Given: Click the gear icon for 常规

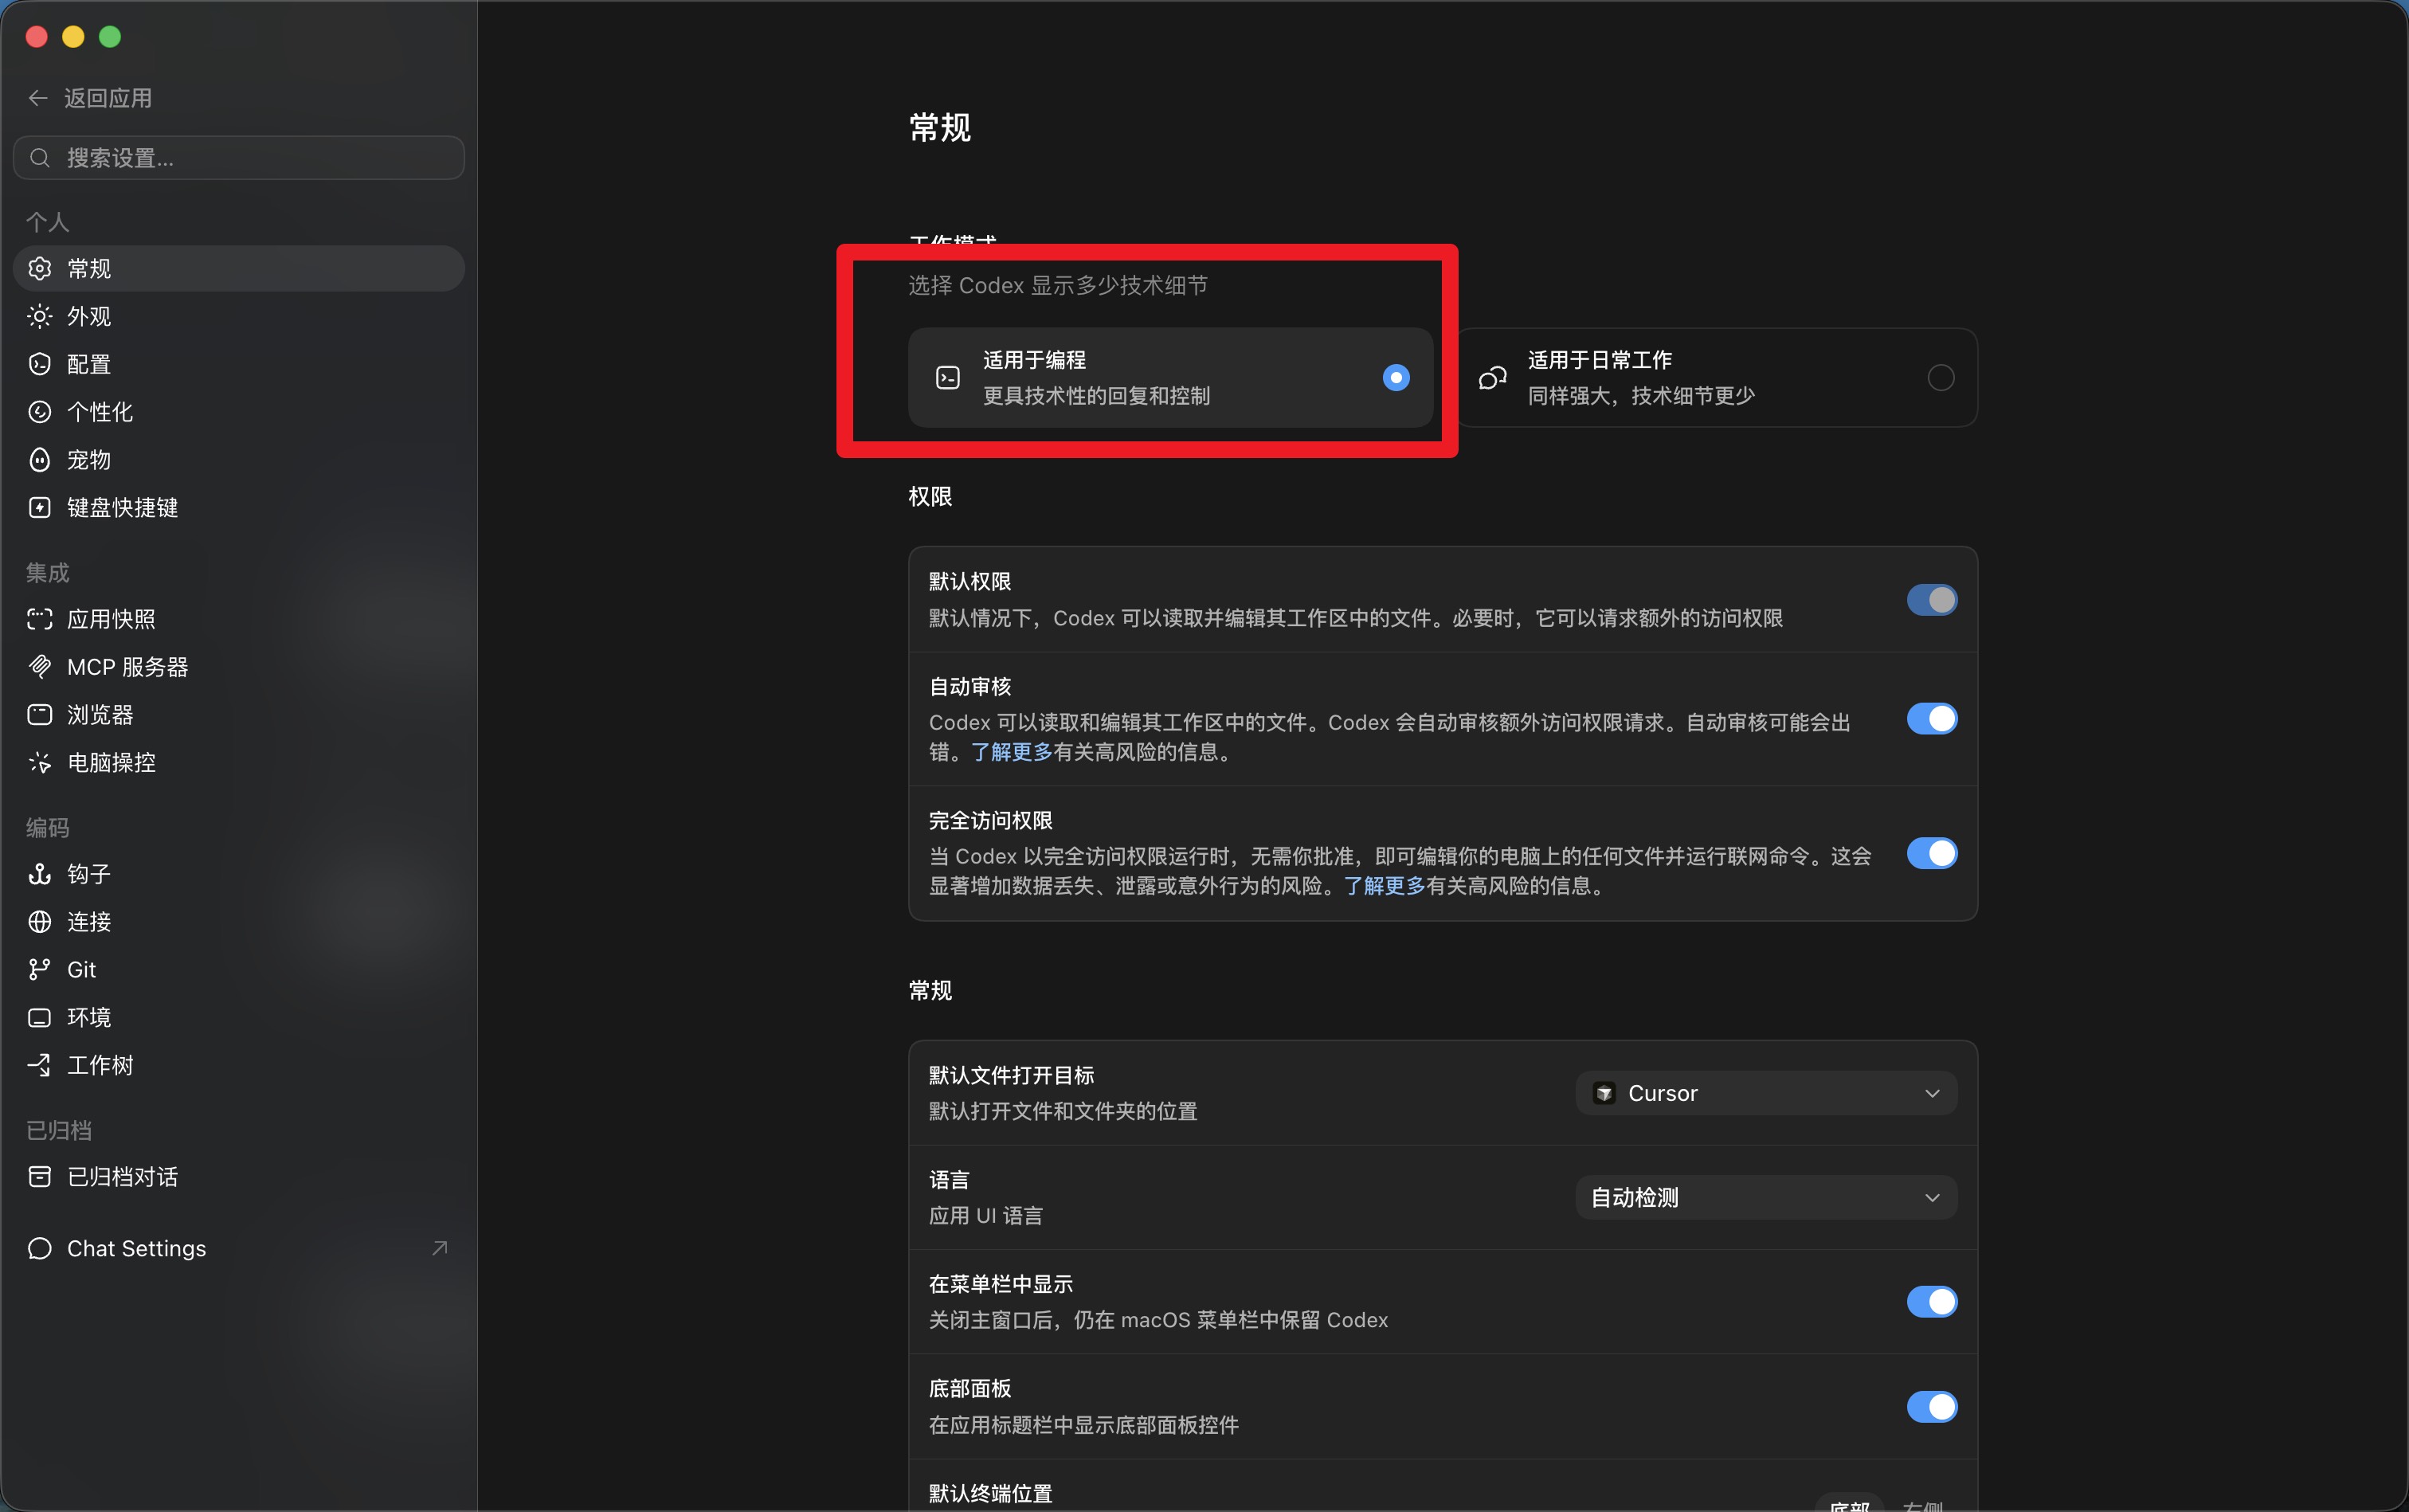Looking at the screenshot, I should [40, 269].
